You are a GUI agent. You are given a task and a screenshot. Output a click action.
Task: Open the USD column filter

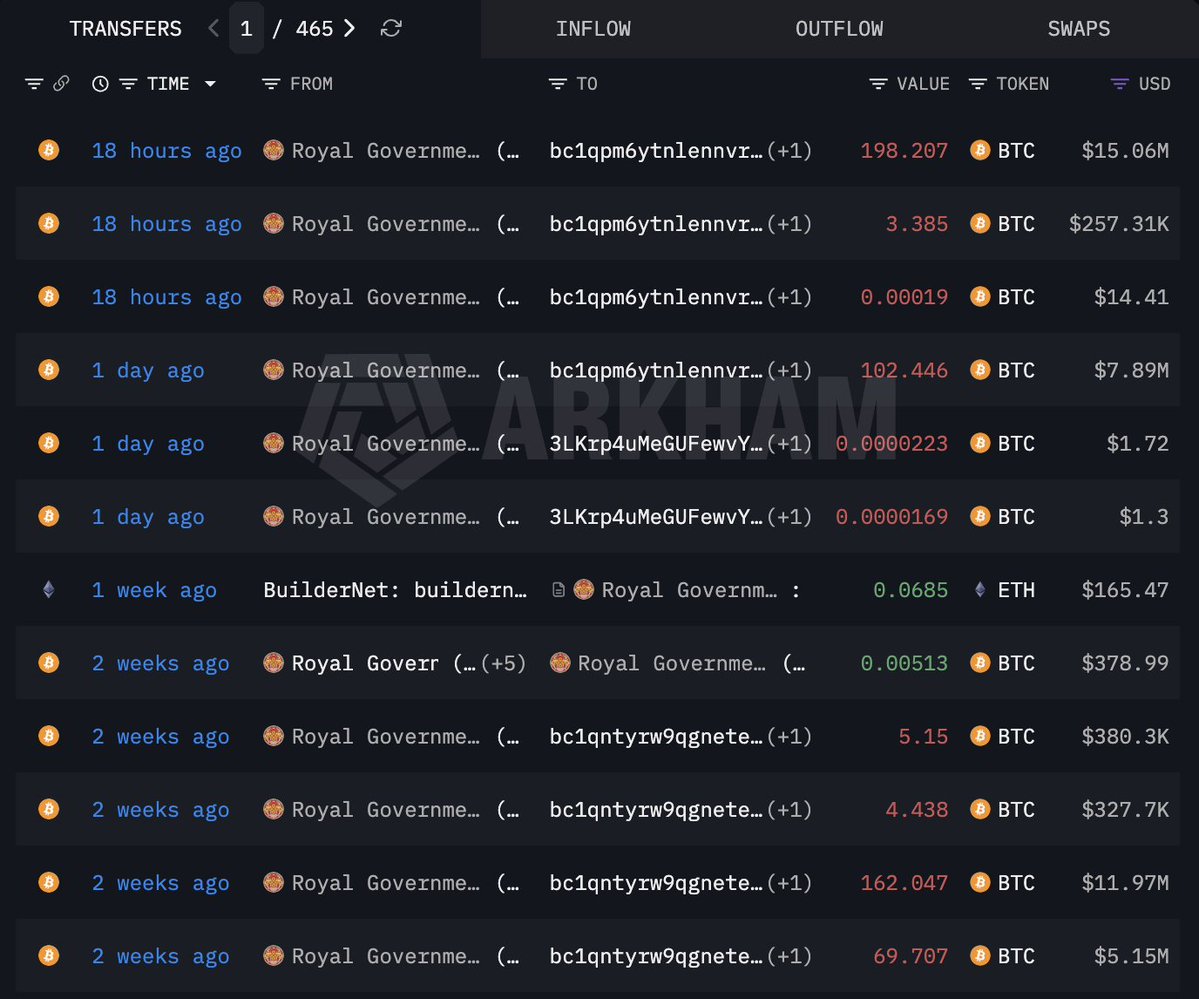click(x=1119, y=83)
